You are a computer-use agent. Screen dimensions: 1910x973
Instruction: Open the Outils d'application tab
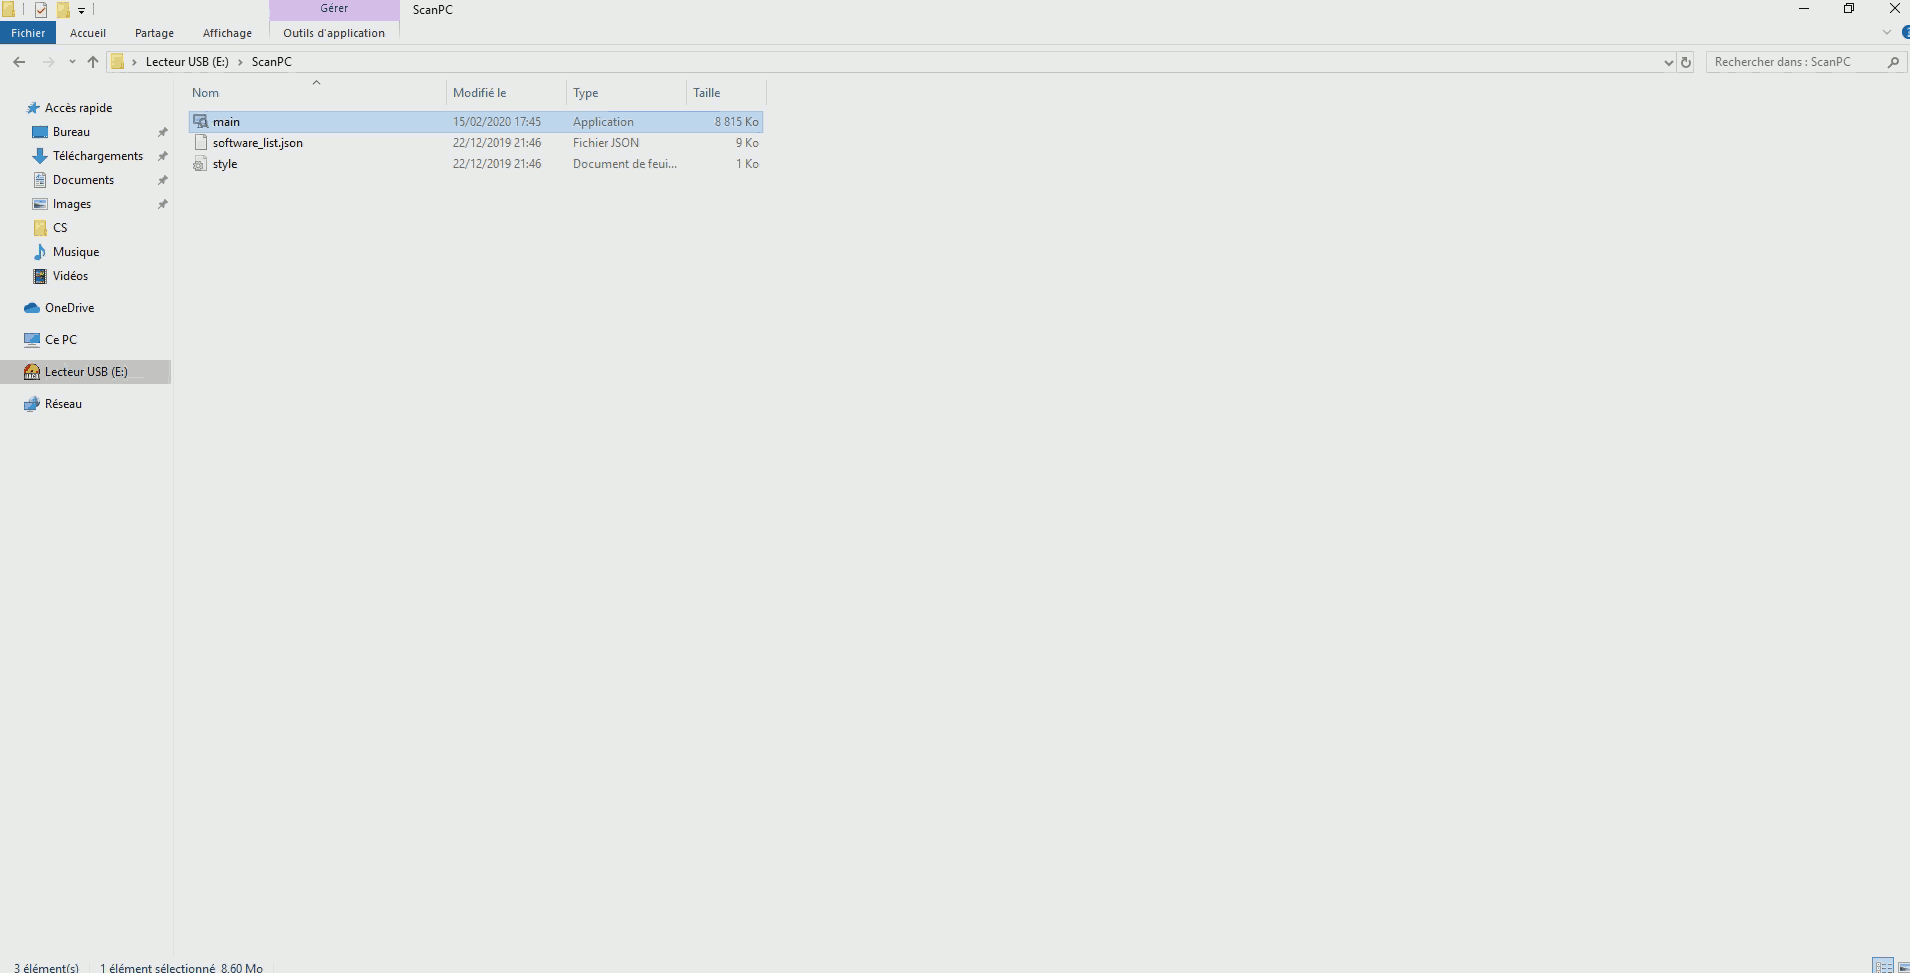coord(334,33)
